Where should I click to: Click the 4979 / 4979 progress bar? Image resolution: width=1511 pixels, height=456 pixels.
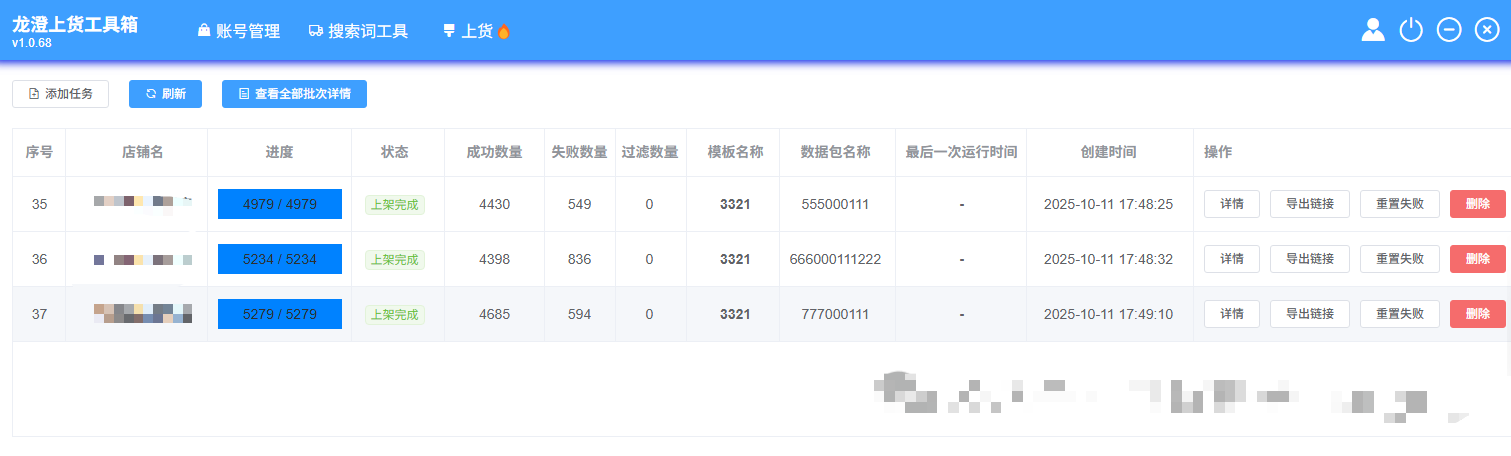point(280,204)
